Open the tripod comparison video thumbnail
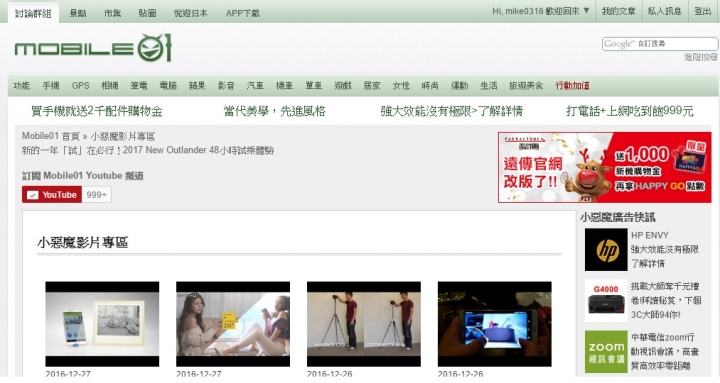 click(364, 324)
